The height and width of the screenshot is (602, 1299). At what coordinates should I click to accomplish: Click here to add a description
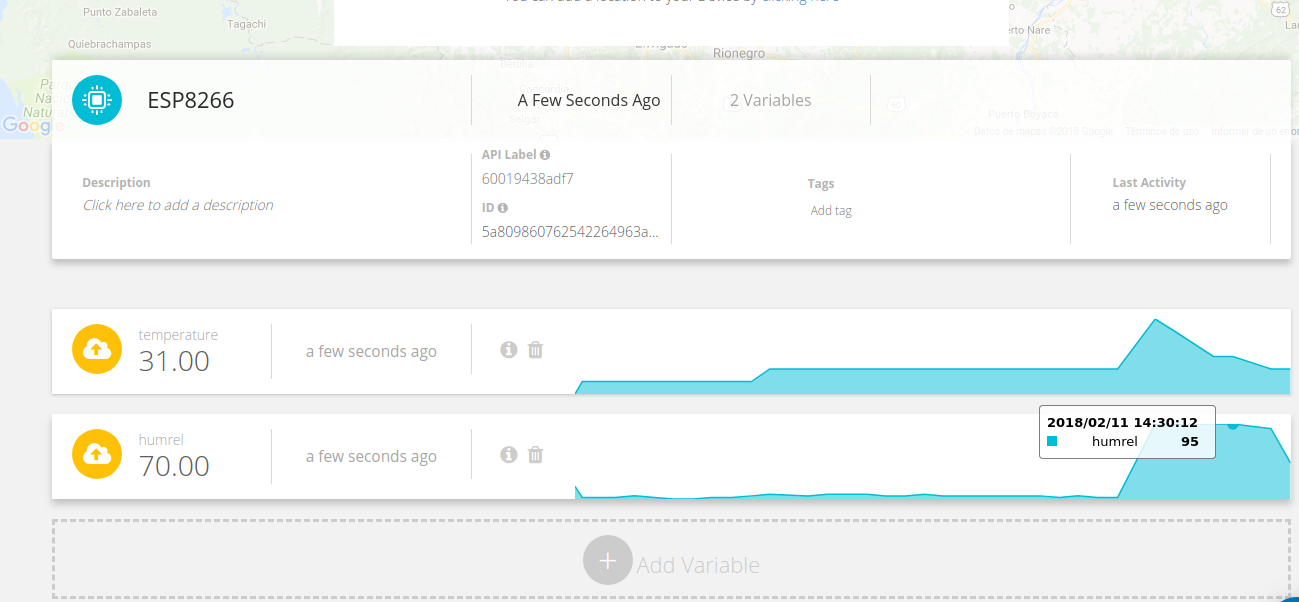(178, 205)
